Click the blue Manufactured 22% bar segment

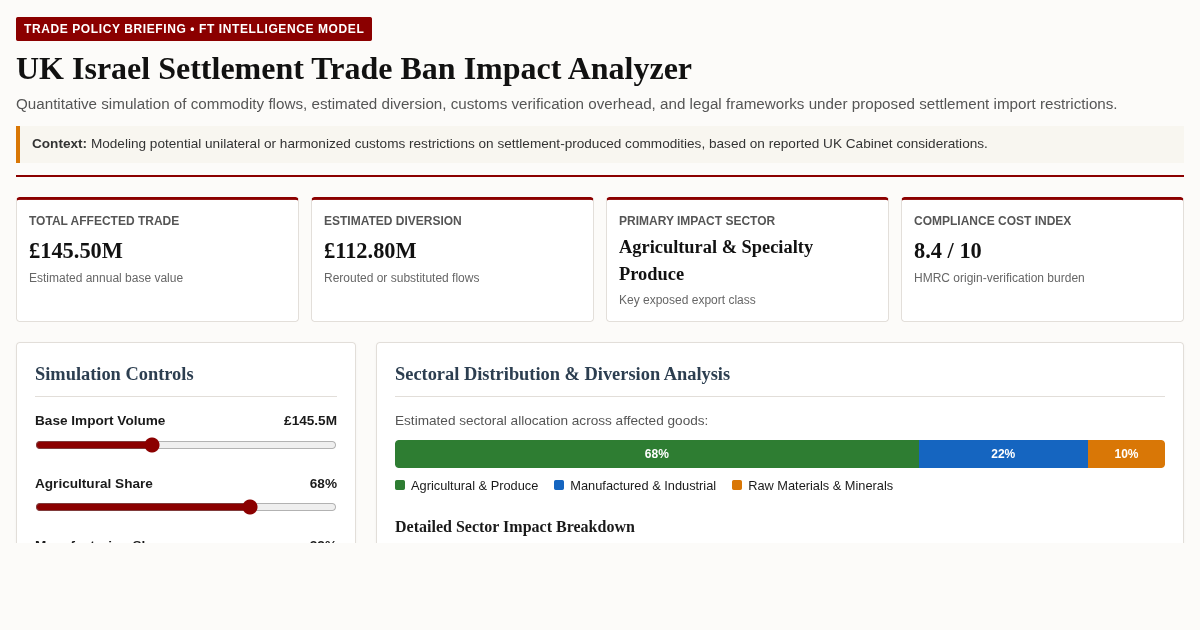[1003, 454]
